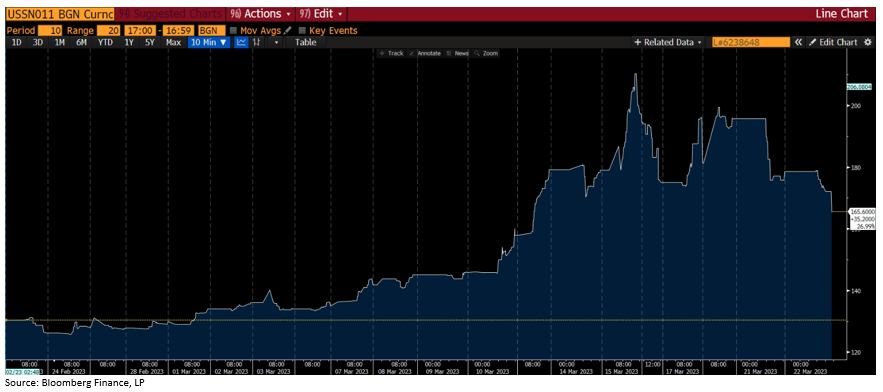Select the line chart style icon

tap(242, 42)
